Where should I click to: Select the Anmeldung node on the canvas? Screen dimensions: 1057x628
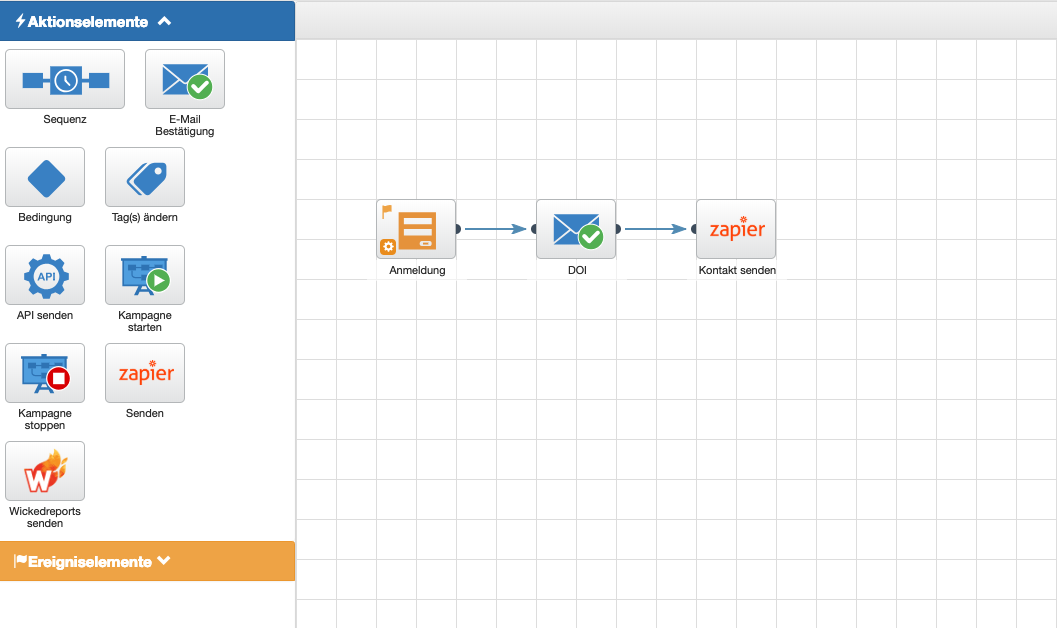click(416, 229)
